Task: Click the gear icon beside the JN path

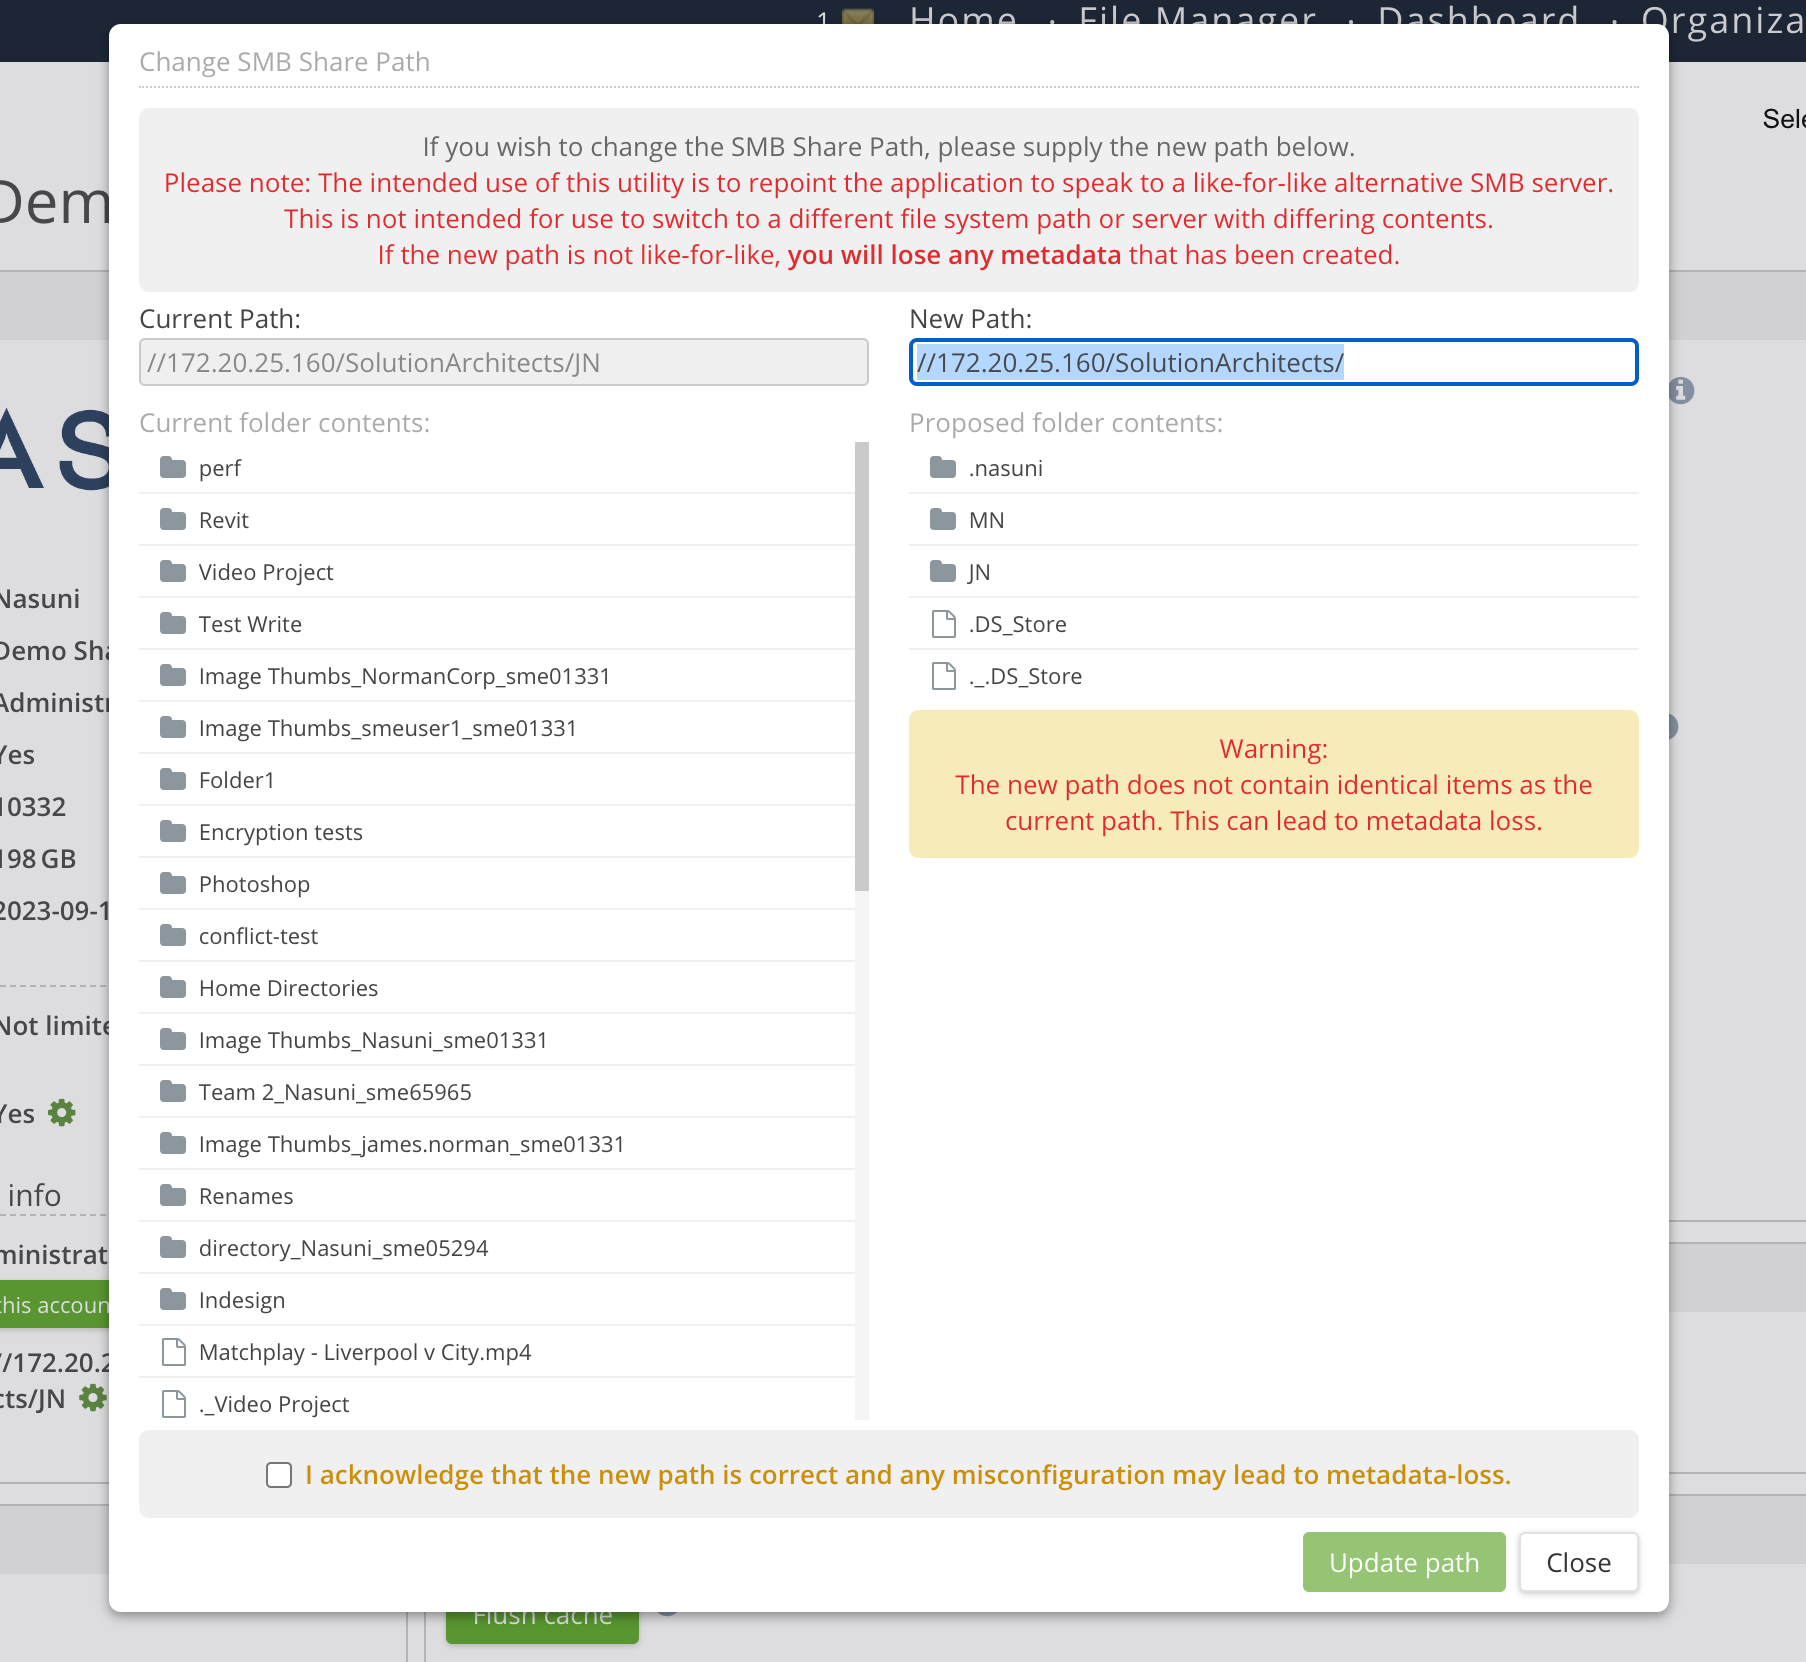Action: [x=93, y=1398]
